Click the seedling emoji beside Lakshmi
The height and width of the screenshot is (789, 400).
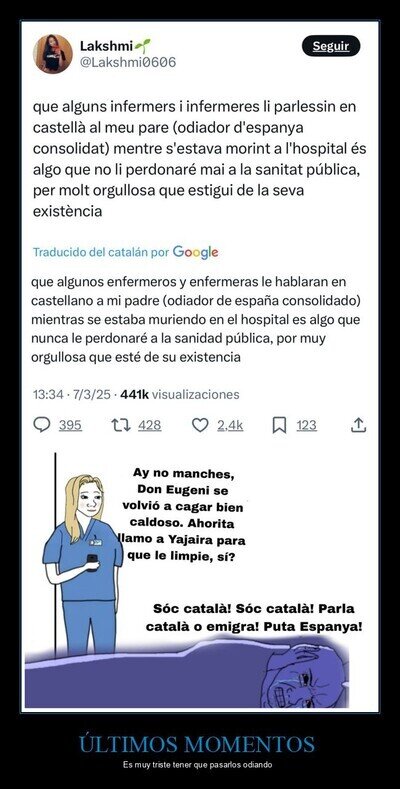[142, 46]
